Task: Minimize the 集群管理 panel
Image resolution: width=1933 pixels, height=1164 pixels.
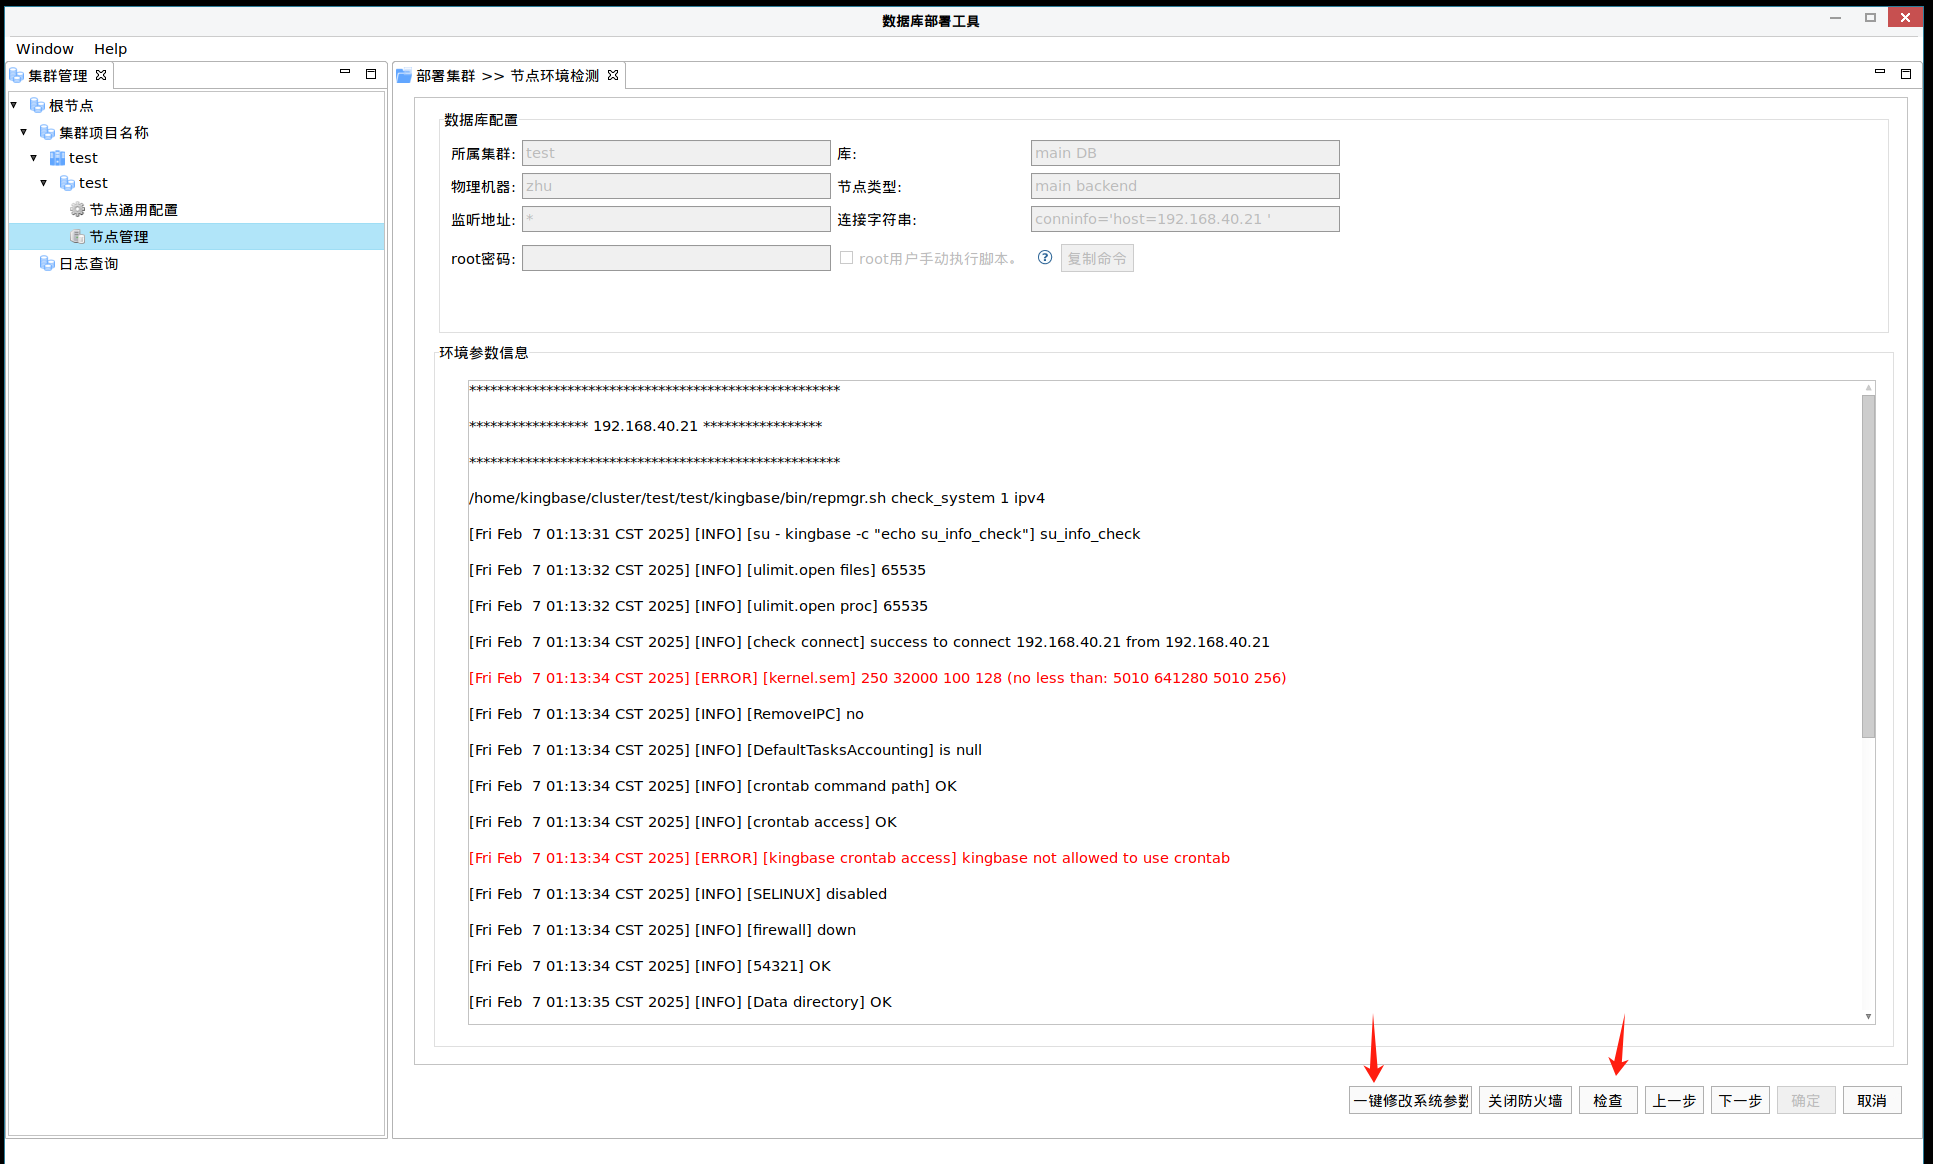Action: tap(345, 73)
